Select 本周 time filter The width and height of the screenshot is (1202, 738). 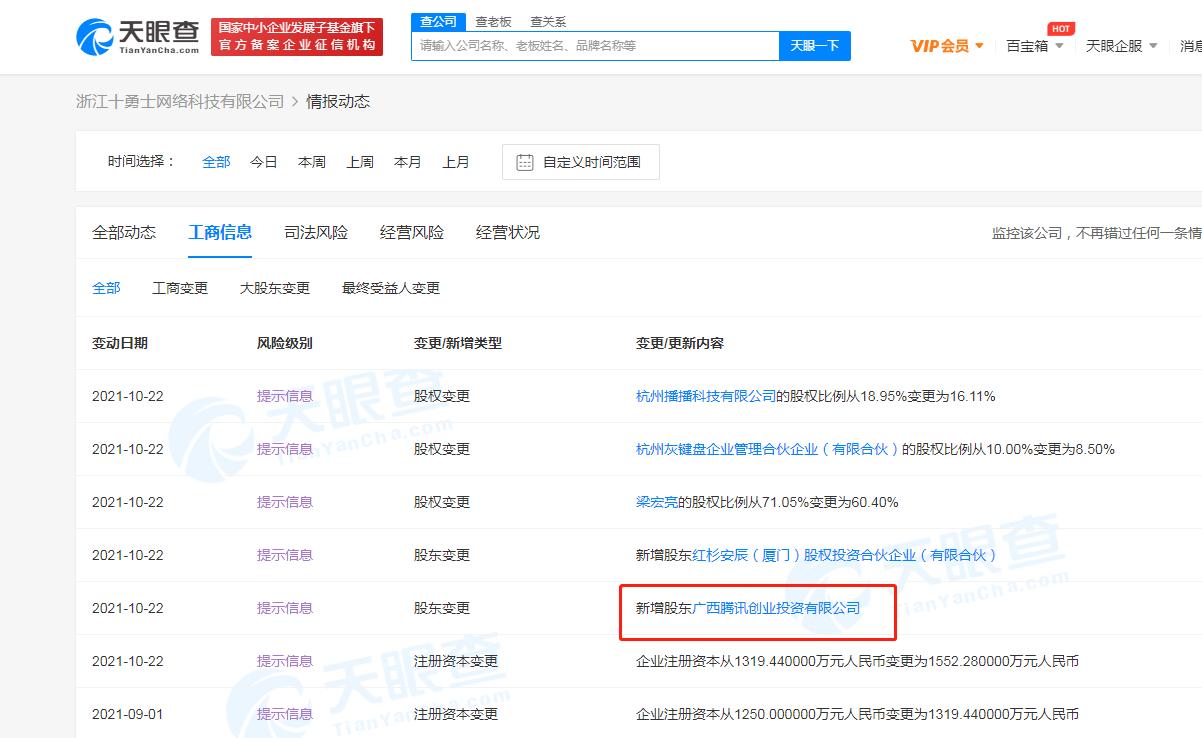point(312,162)
